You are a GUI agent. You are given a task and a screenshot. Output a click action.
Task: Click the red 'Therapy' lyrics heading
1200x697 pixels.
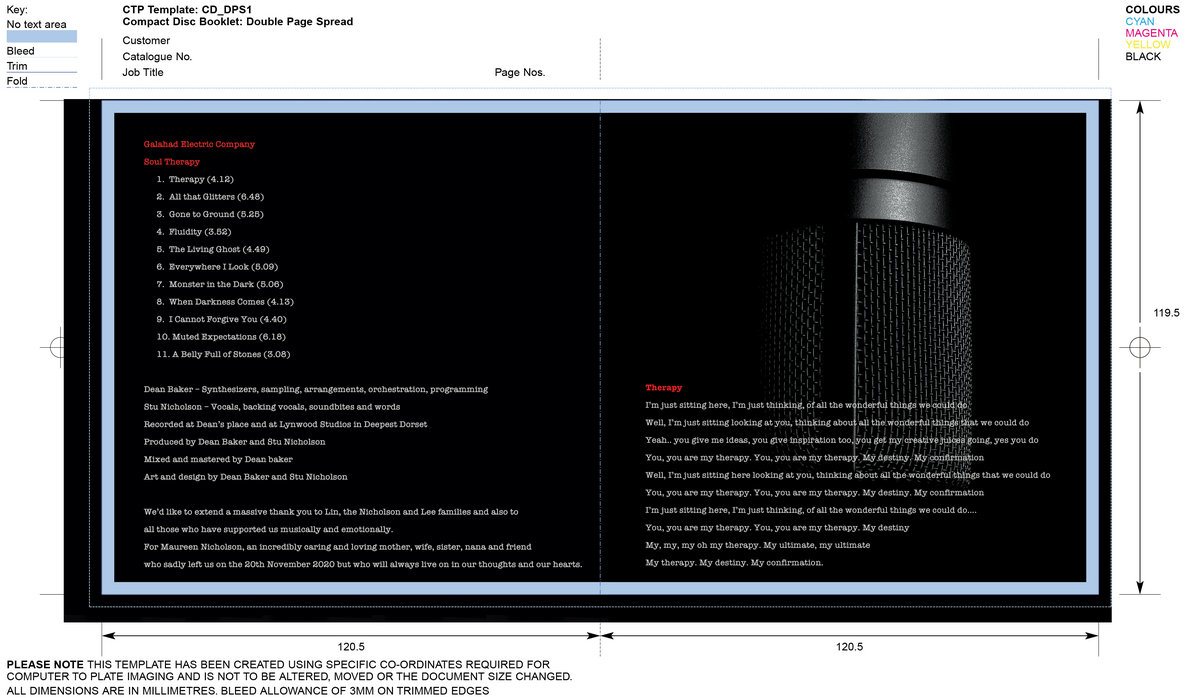click(663, 387)
